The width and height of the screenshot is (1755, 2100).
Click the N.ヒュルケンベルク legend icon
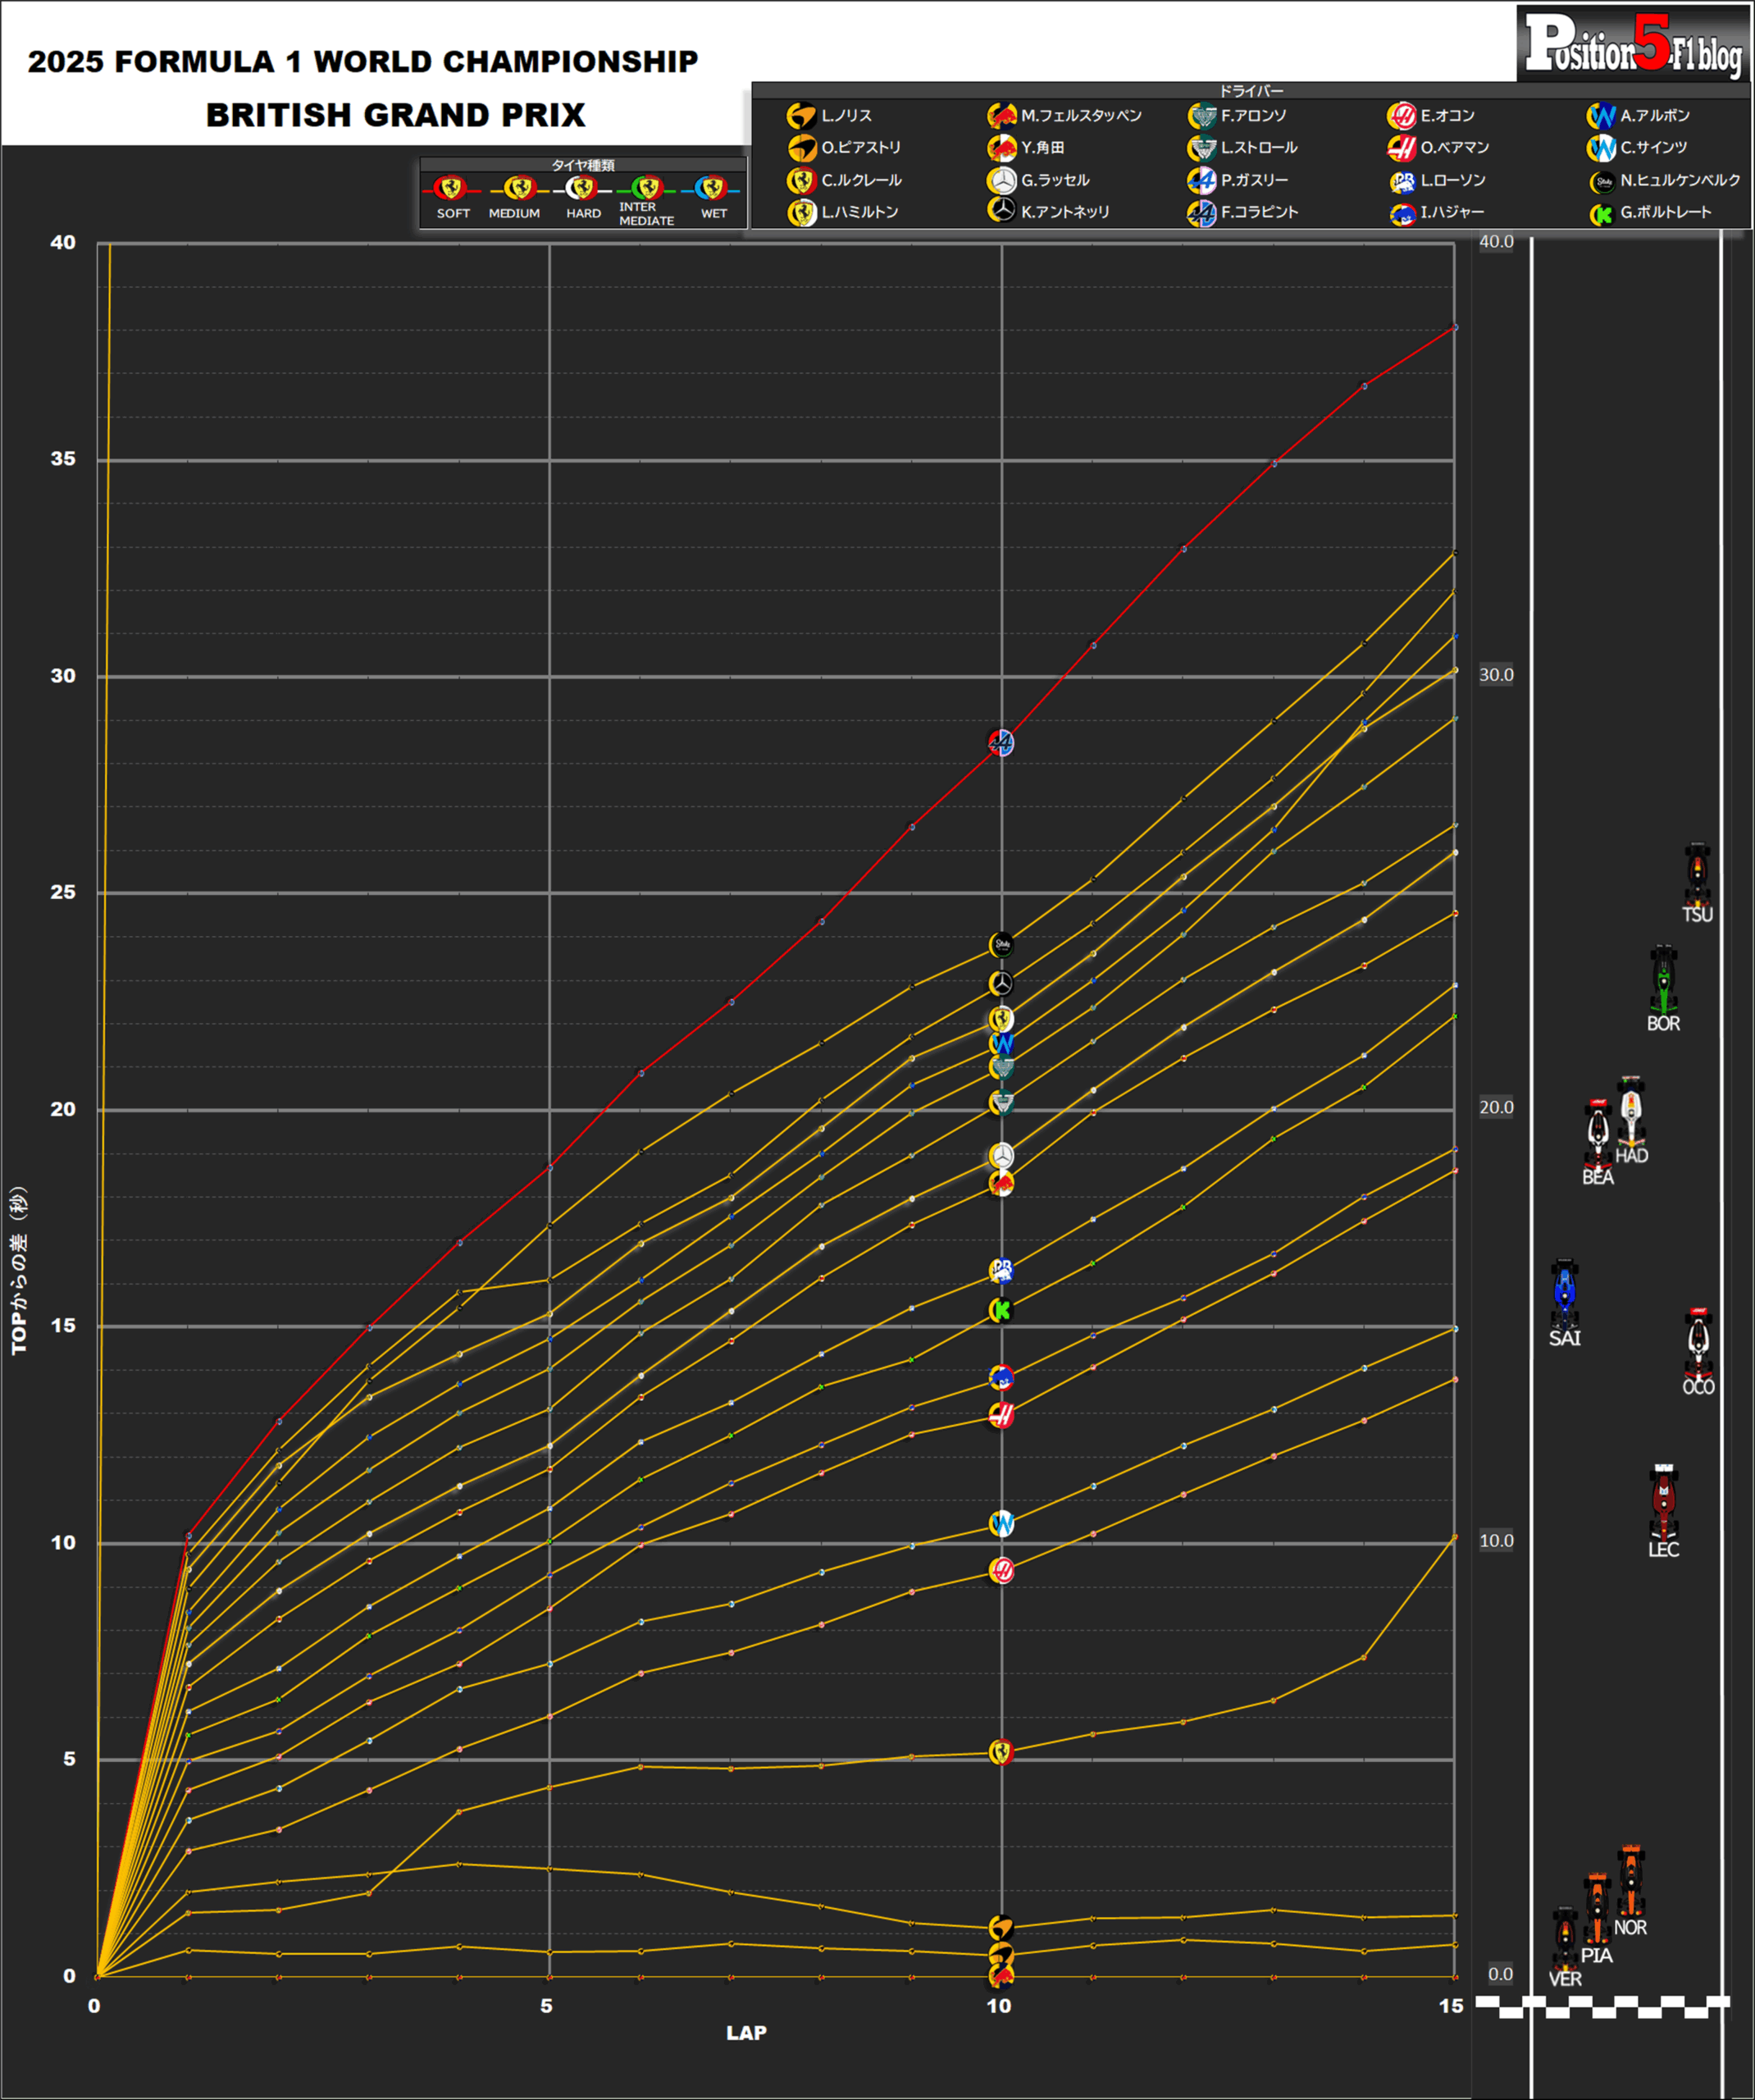point(1603,182)
